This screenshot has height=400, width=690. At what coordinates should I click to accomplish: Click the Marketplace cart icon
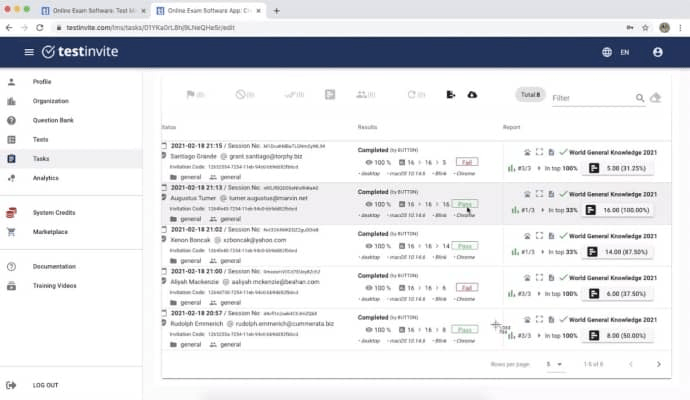click(x=11, y=232)
